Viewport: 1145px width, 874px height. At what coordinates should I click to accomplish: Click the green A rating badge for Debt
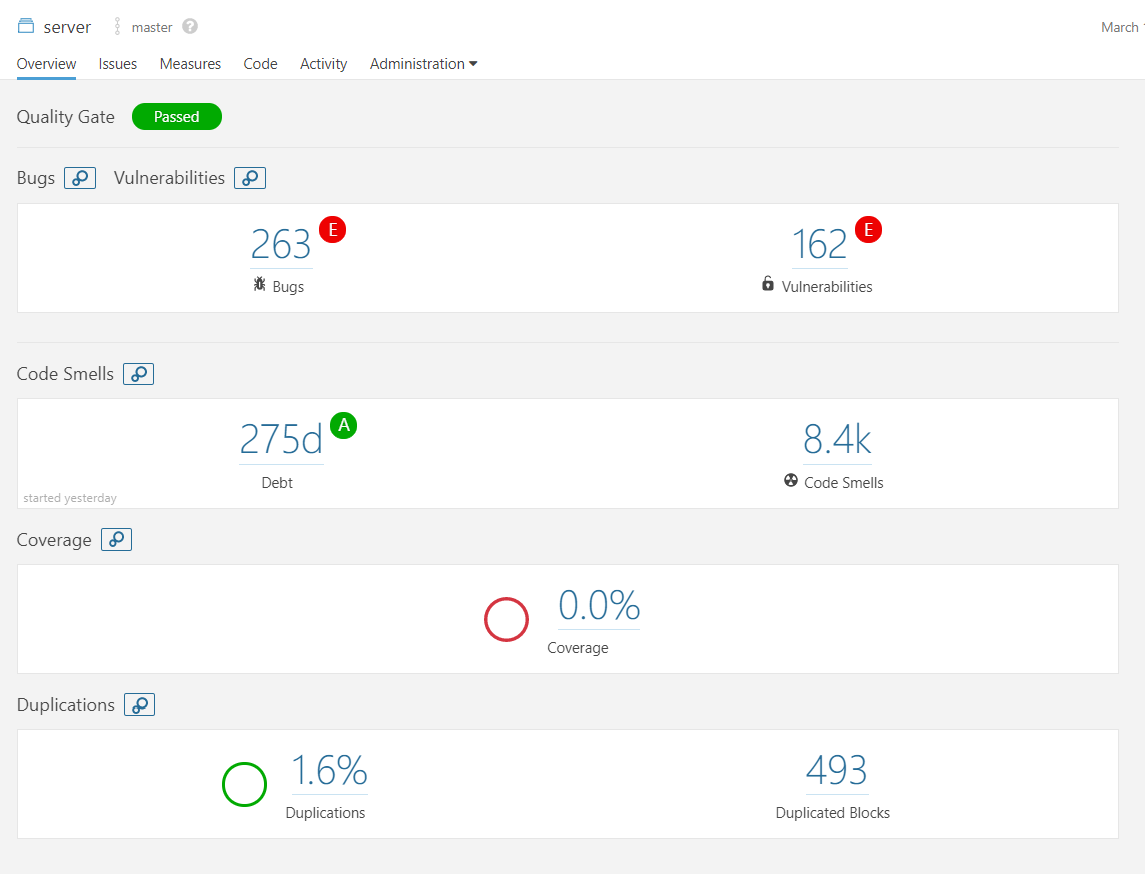point(344,425)
